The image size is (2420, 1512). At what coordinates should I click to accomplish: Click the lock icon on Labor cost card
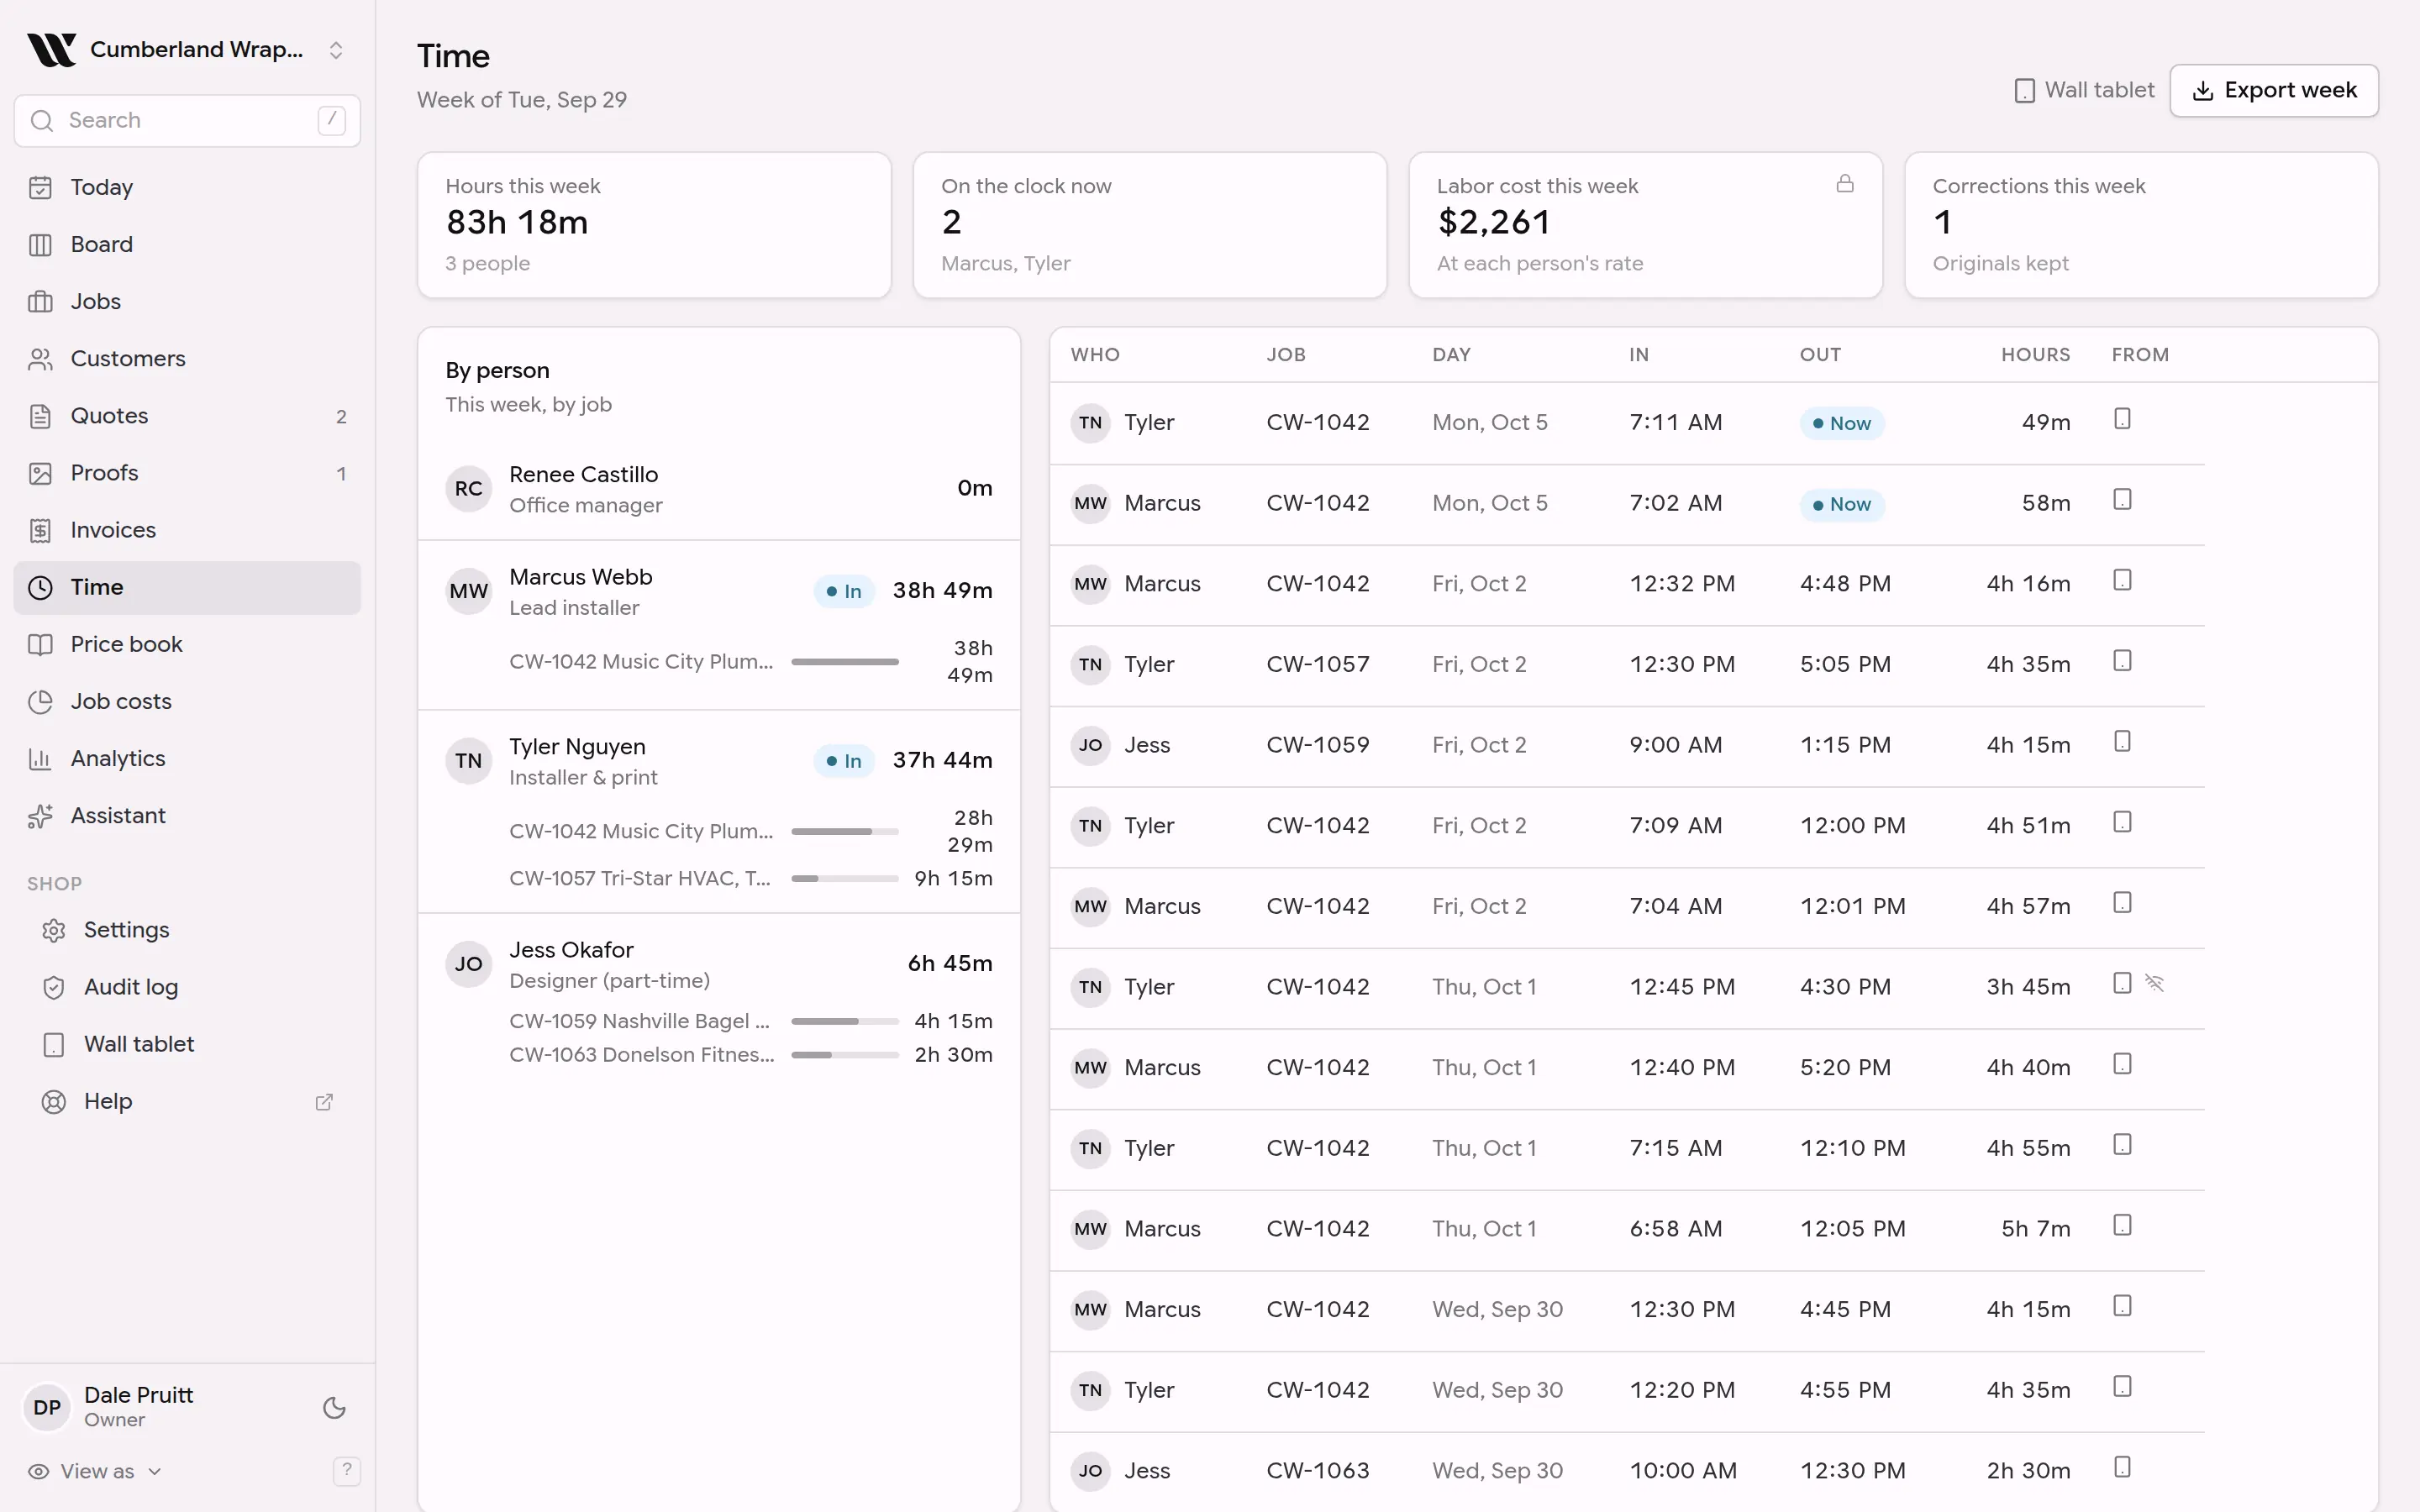click(x=1845, y=183)
